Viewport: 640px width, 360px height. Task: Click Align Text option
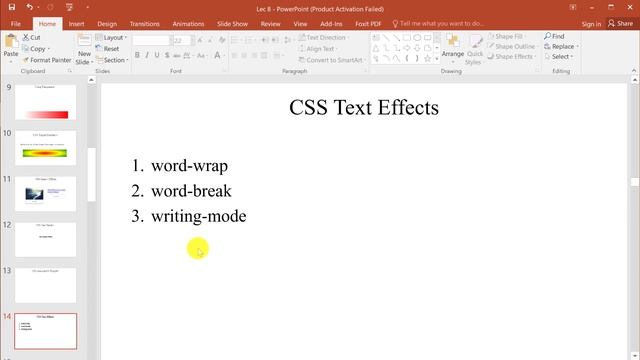pyautogui.click(x=318, y=49)
